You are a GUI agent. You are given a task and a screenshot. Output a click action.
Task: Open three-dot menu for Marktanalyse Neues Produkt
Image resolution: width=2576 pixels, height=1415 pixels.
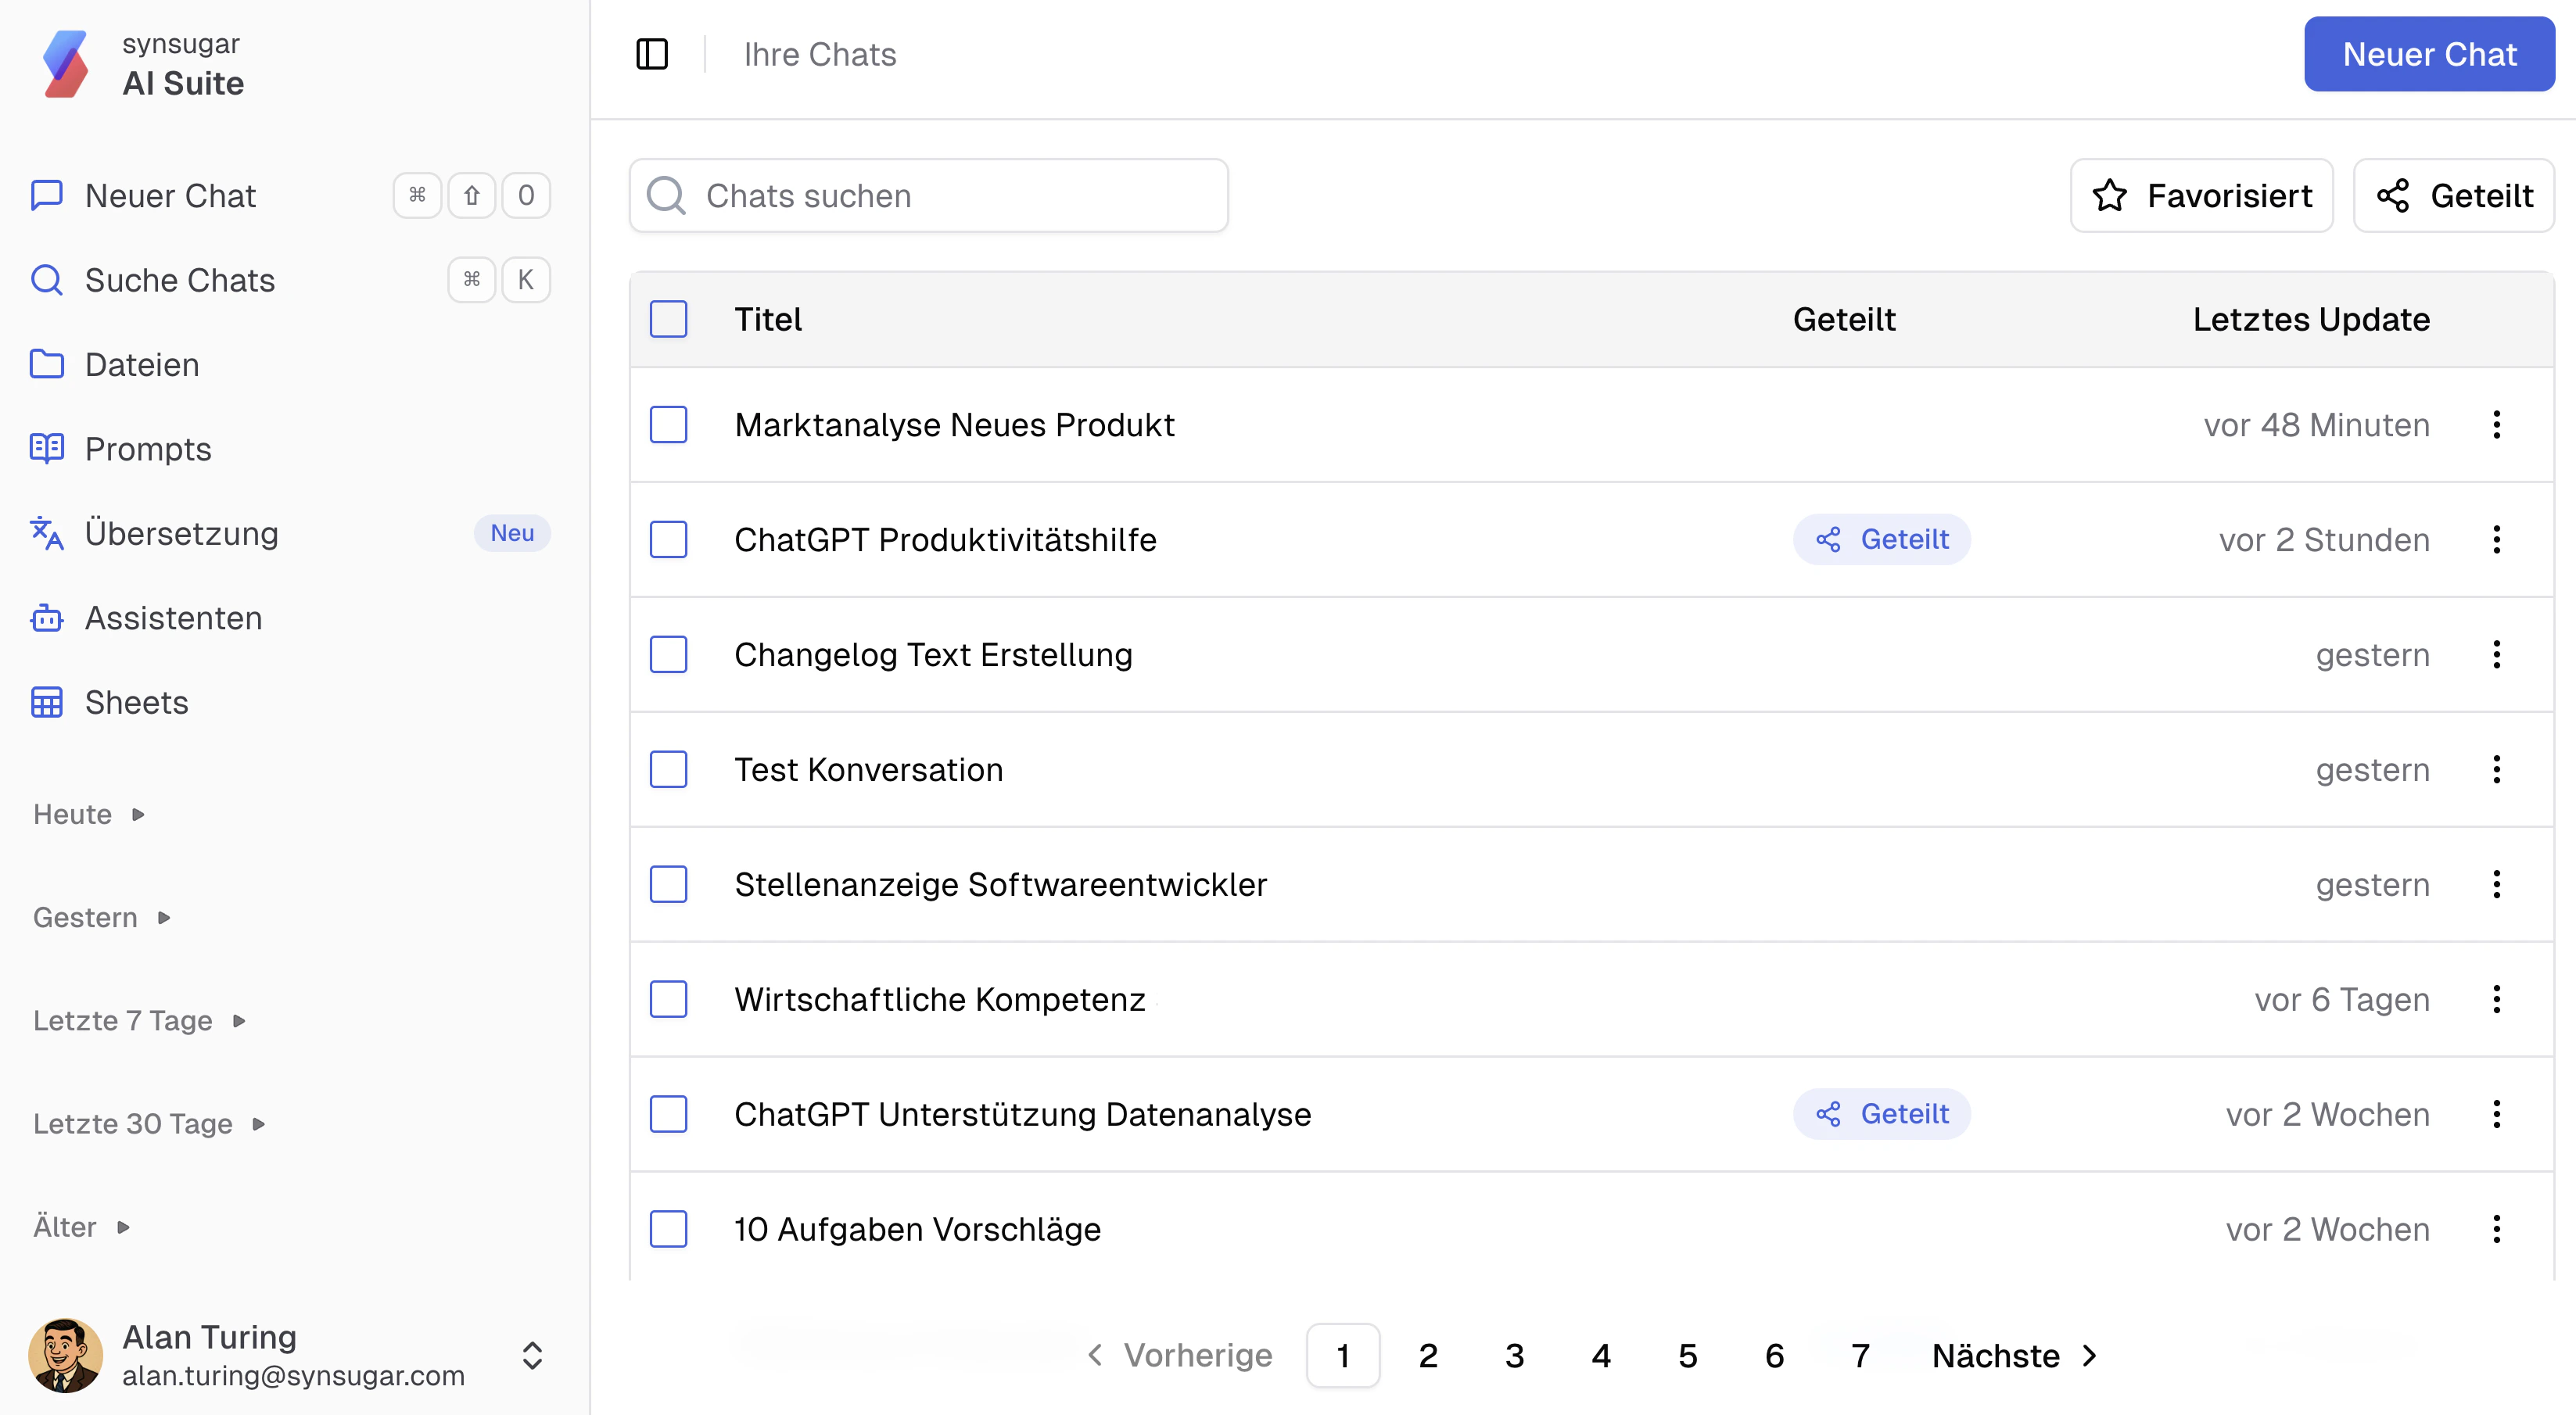pos(2496,425)
